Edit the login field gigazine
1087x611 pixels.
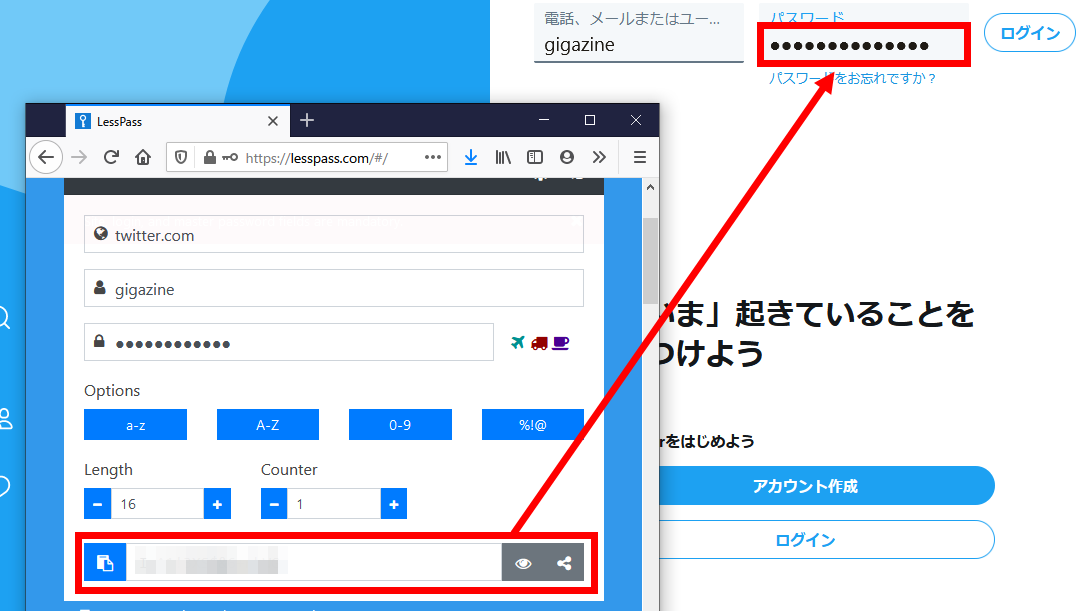tap(333, 289)
